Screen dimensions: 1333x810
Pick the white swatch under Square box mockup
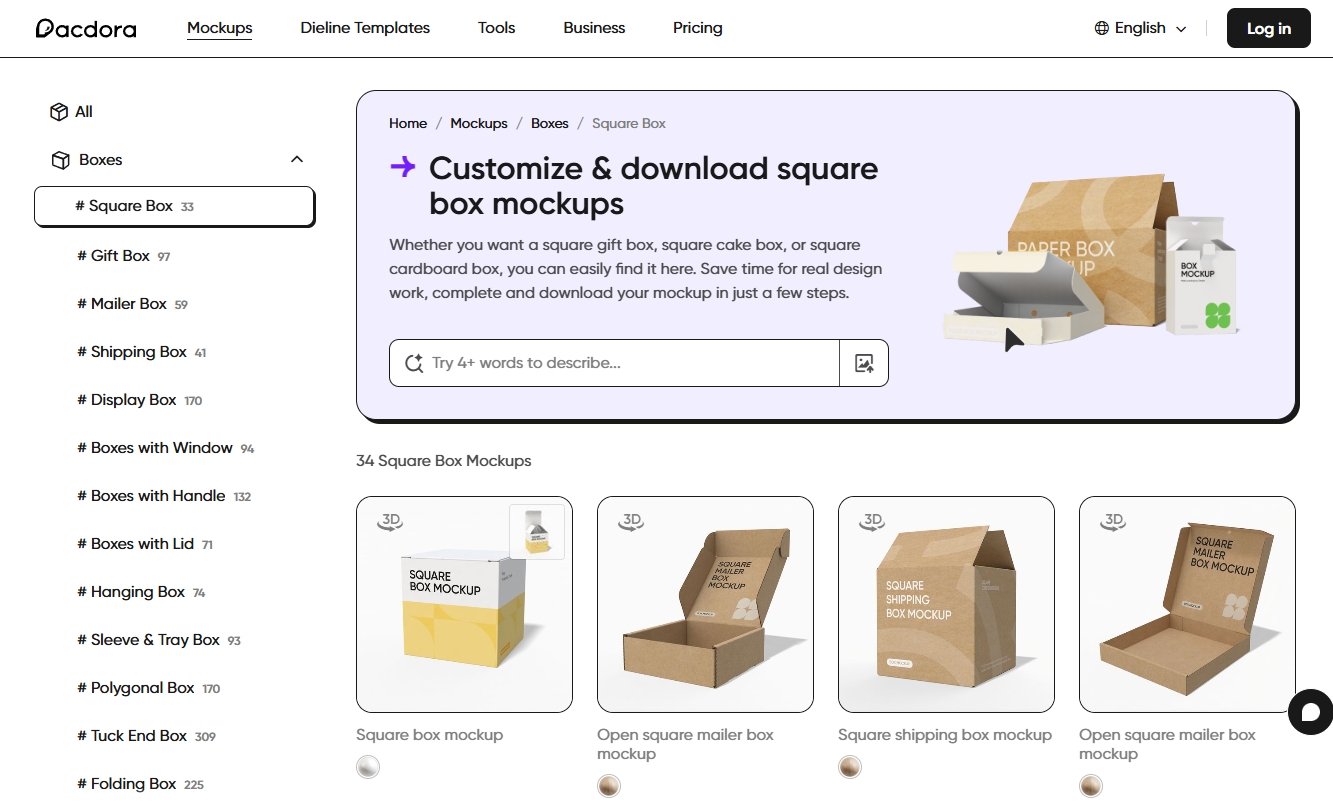[368, 767]
